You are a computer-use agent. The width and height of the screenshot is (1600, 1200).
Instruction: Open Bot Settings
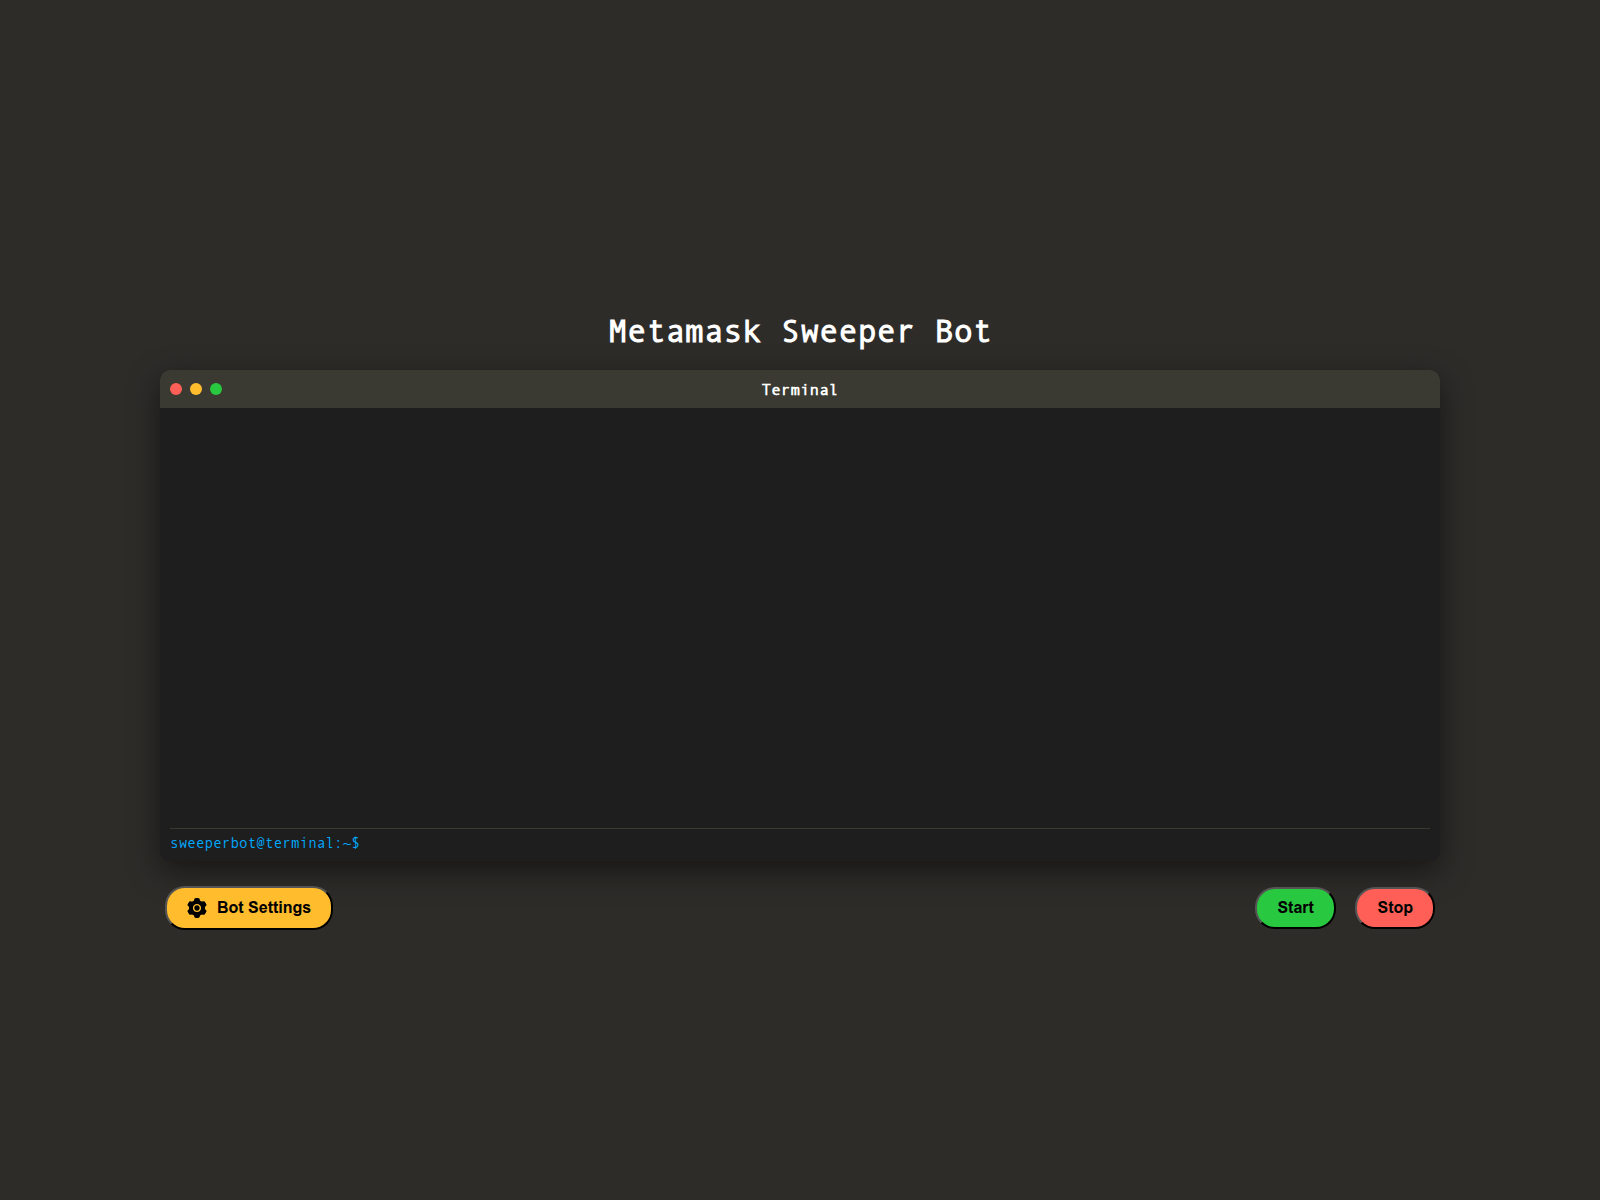click(249, 908)
